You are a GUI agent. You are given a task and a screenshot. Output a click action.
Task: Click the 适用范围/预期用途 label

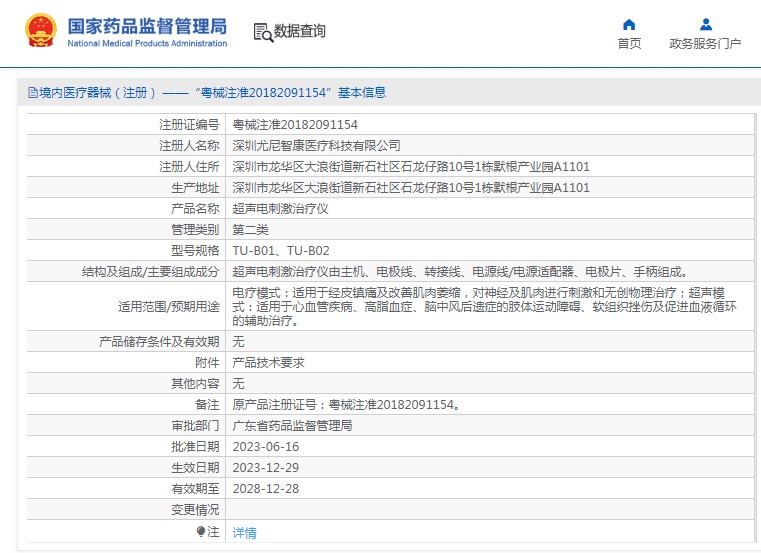[169, 306]
